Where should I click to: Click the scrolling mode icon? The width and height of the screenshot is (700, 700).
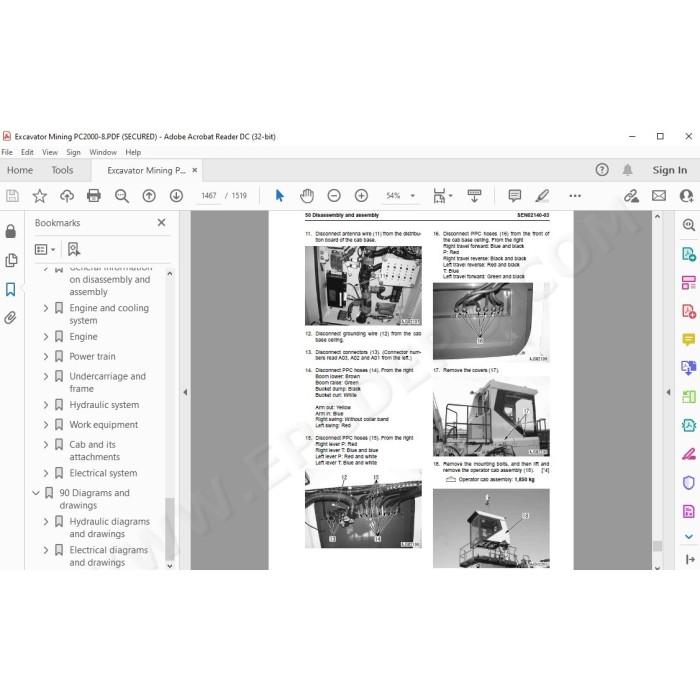click(x=474, y=196)
